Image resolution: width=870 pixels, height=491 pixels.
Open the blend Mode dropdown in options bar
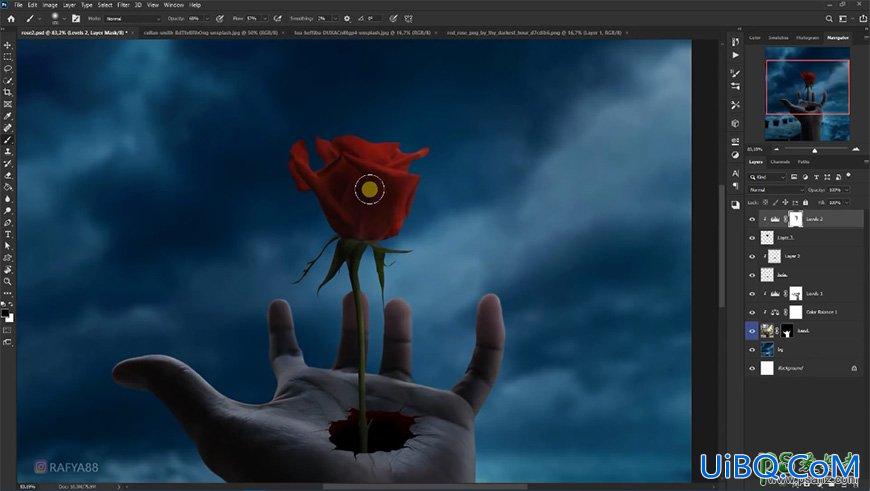(x=133, y=18)
